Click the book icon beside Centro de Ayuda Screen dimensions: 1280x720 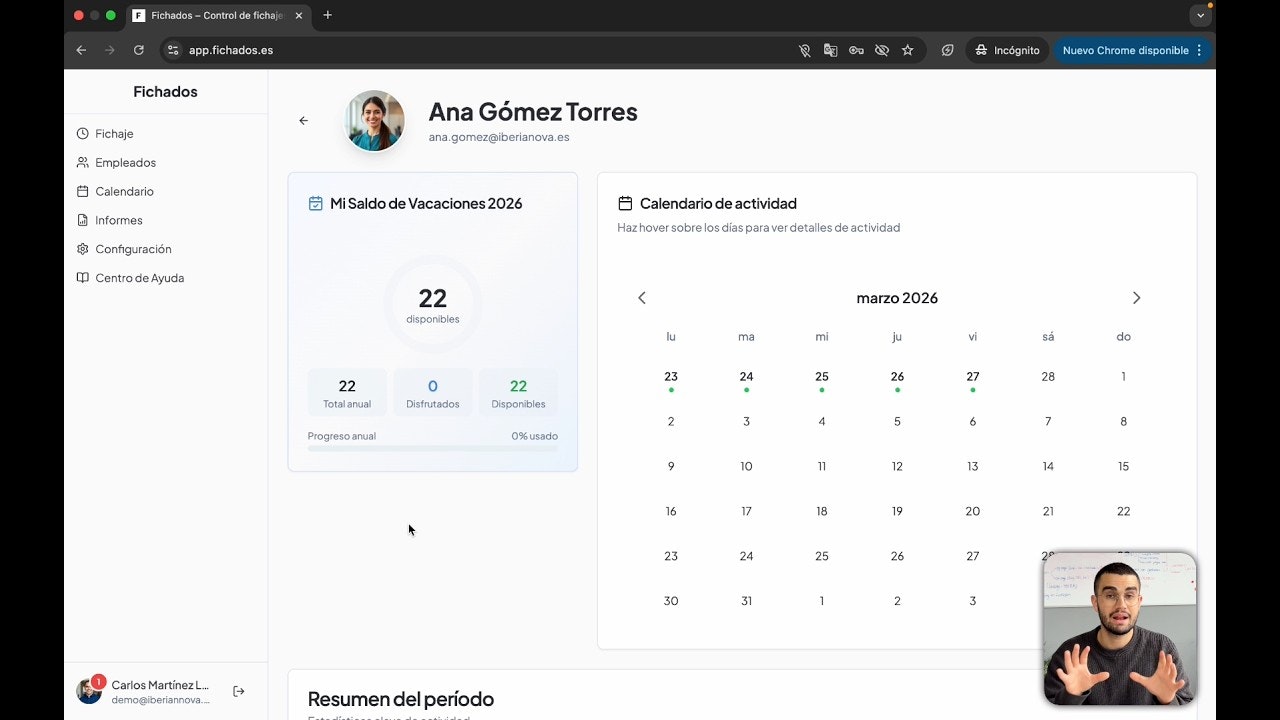pyautogui.click(x=83, y=279)
